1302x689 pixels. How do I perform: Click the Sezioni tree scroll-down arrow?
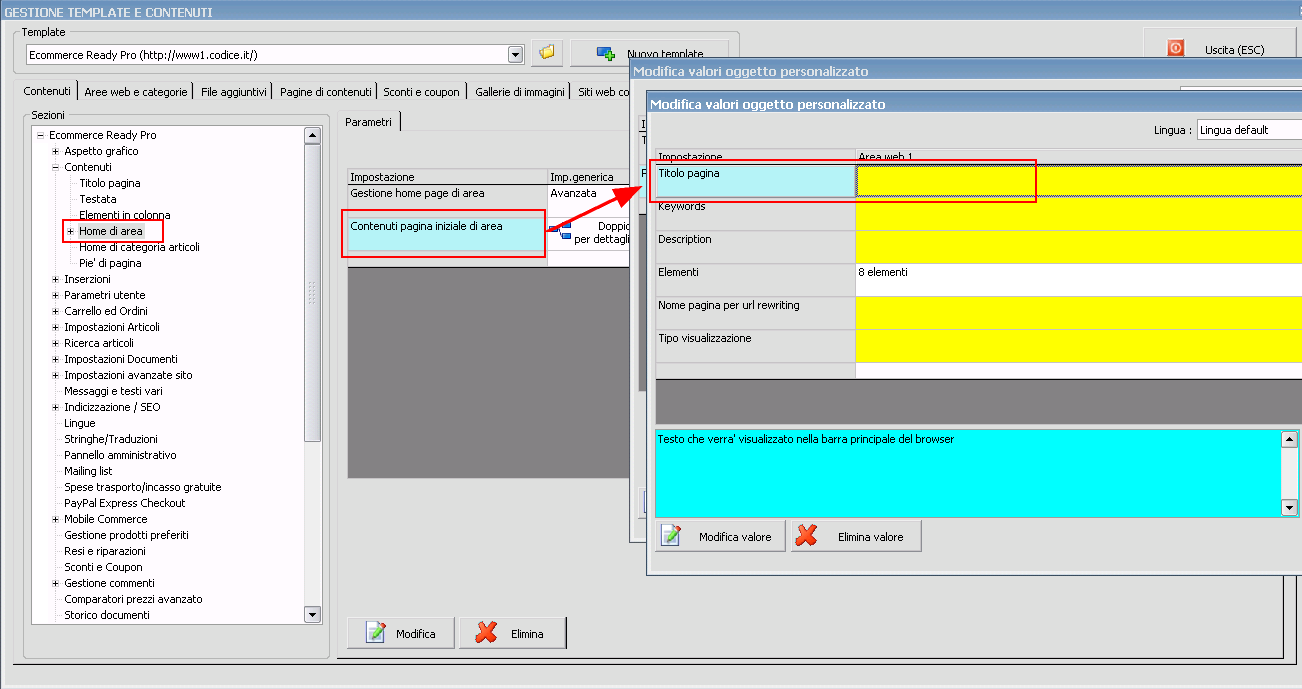[x=312, y=615]
